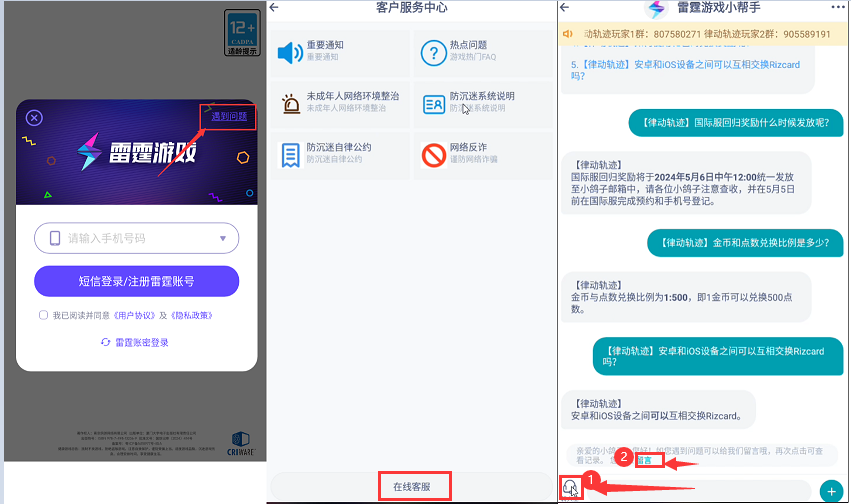Open the 留言 link in chat

(x=644, y=460)
